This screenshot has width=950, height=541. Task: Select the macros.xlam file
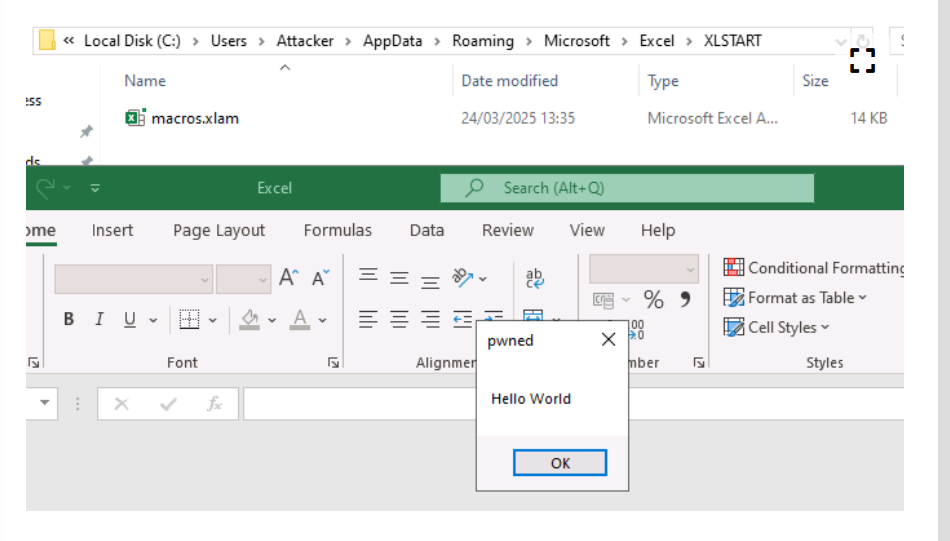(x=195, y=118)
